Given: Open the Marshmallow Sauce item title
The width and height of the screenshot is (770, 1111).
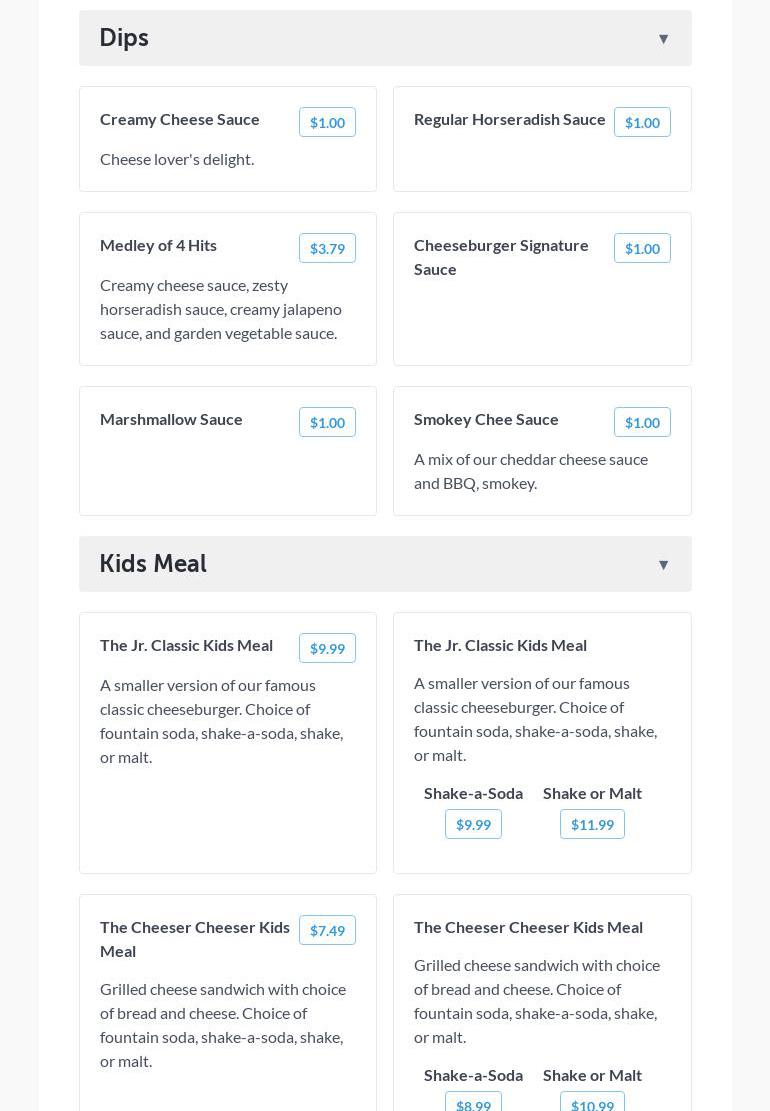Looking at the screenshot, I should (171, 419).
